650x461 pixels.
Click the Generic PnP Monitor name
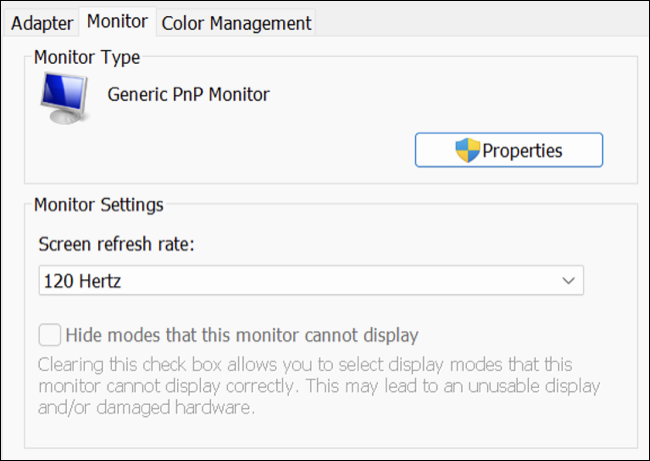[189, 95]
